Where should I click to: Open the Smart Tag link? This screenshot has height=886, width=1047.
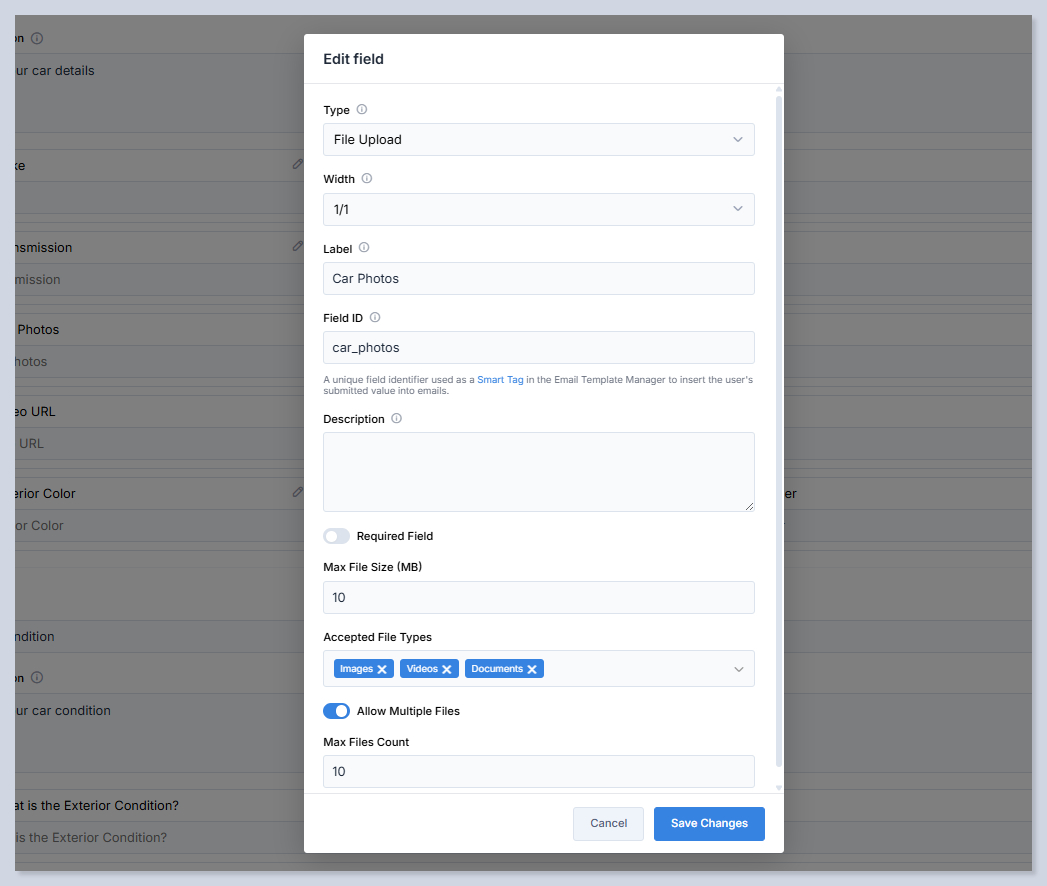(x=500, y=380)
